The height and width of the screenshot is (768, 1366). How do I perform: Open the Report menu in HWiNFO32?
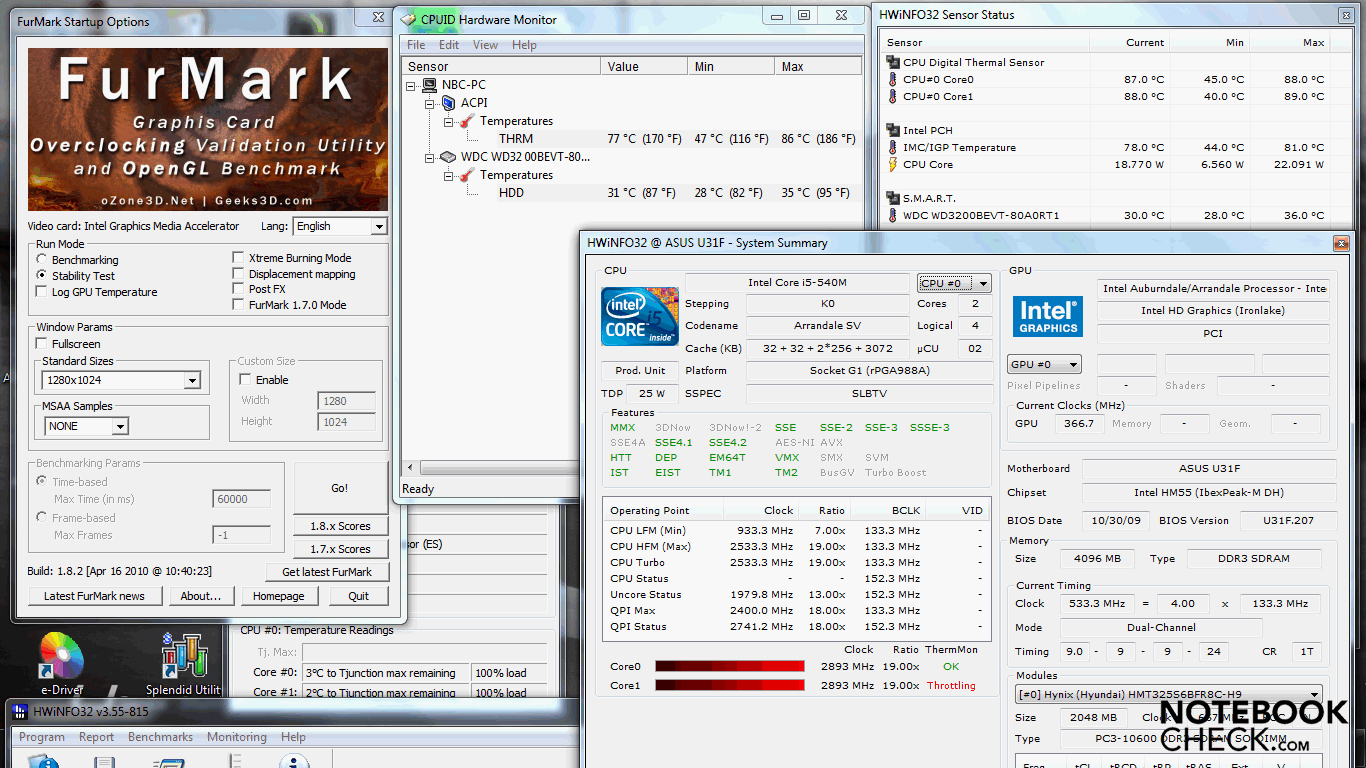96,737
